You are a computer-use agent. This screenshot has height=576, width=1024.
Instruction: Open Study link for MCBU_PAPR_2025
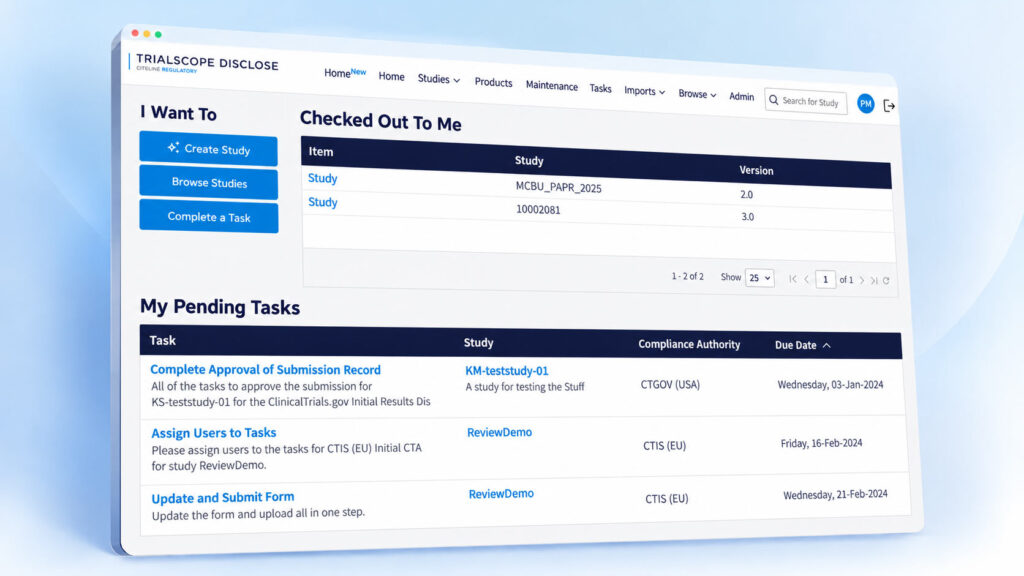(323, 178)
